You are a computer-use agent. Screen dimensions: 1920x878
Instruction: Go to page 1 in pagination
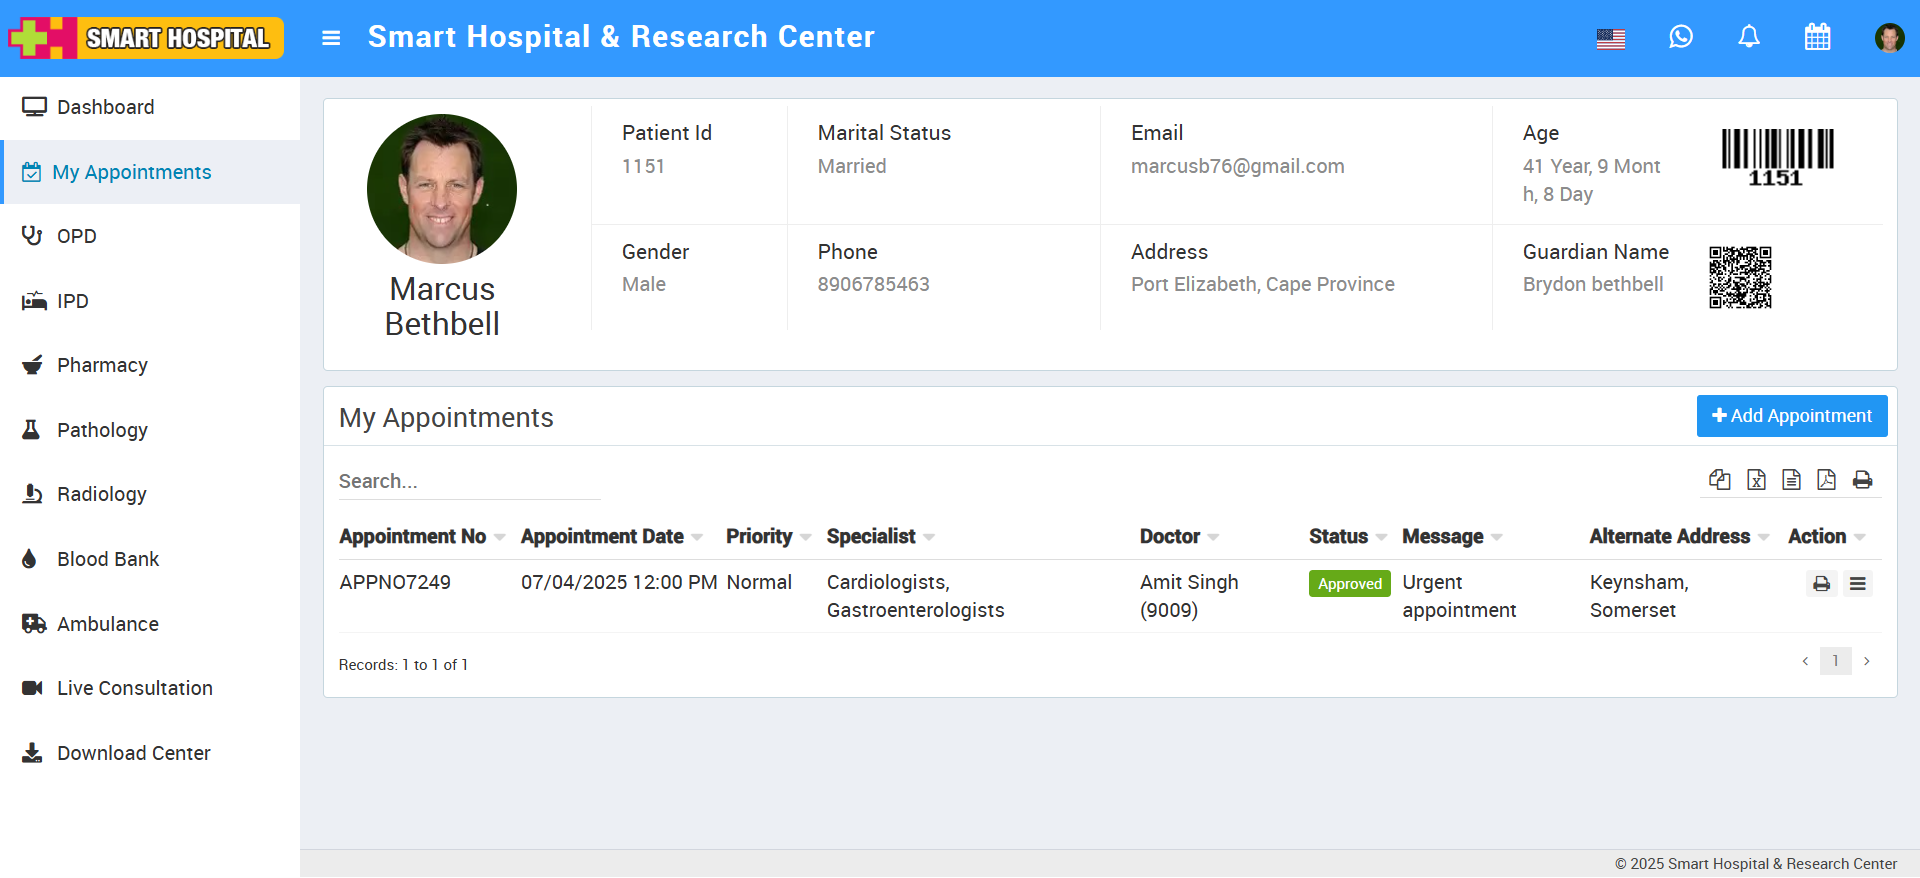click(x=1835, y=661)
